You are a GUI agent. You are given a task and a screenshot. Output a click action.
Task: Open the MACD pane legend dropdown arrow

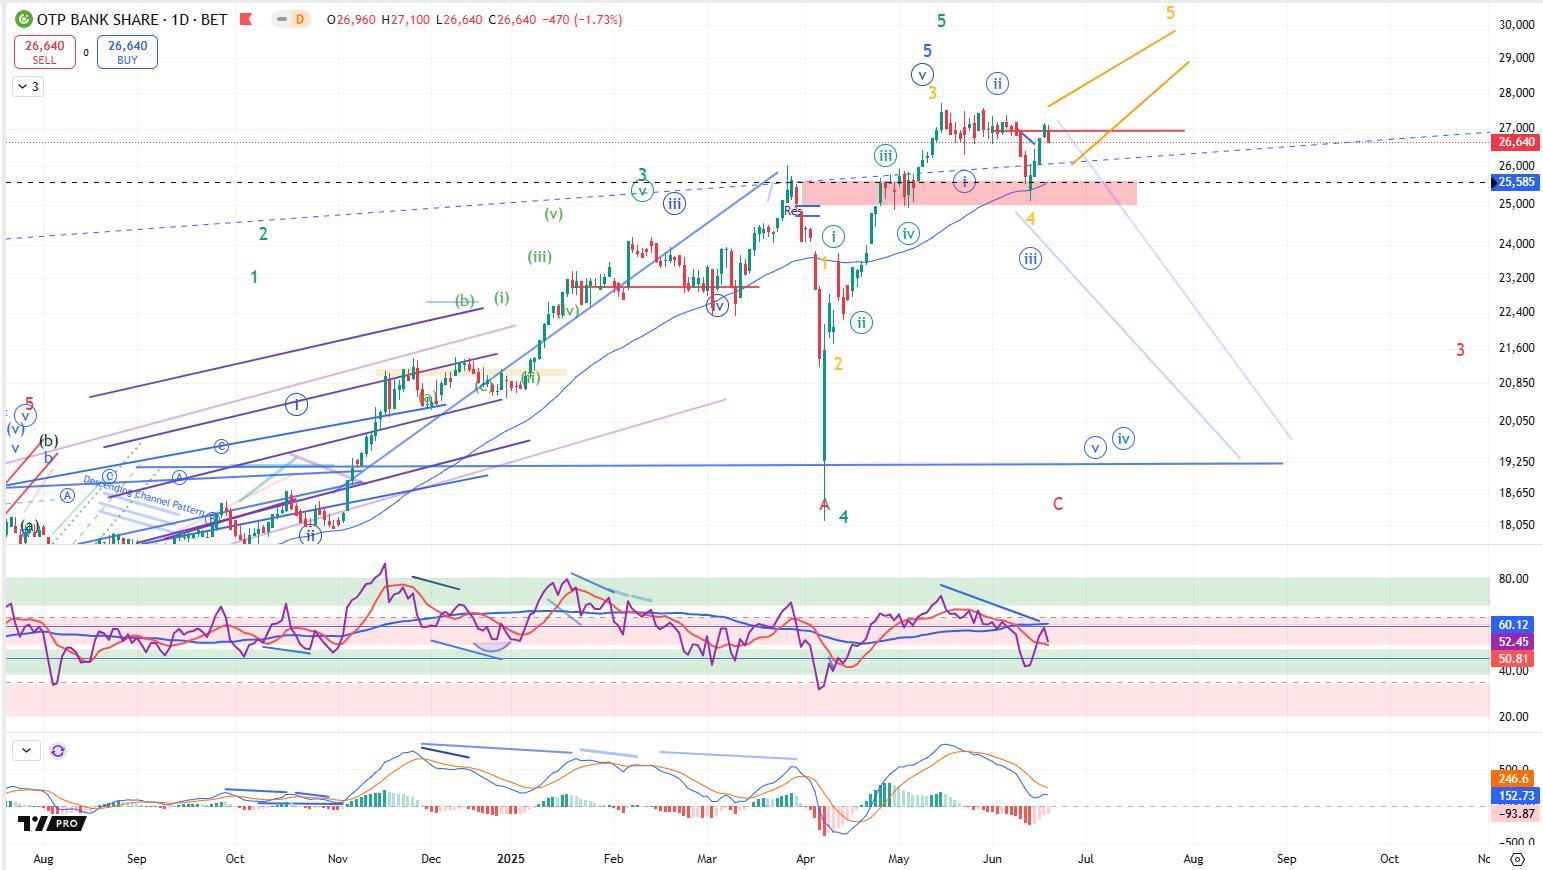26,750
